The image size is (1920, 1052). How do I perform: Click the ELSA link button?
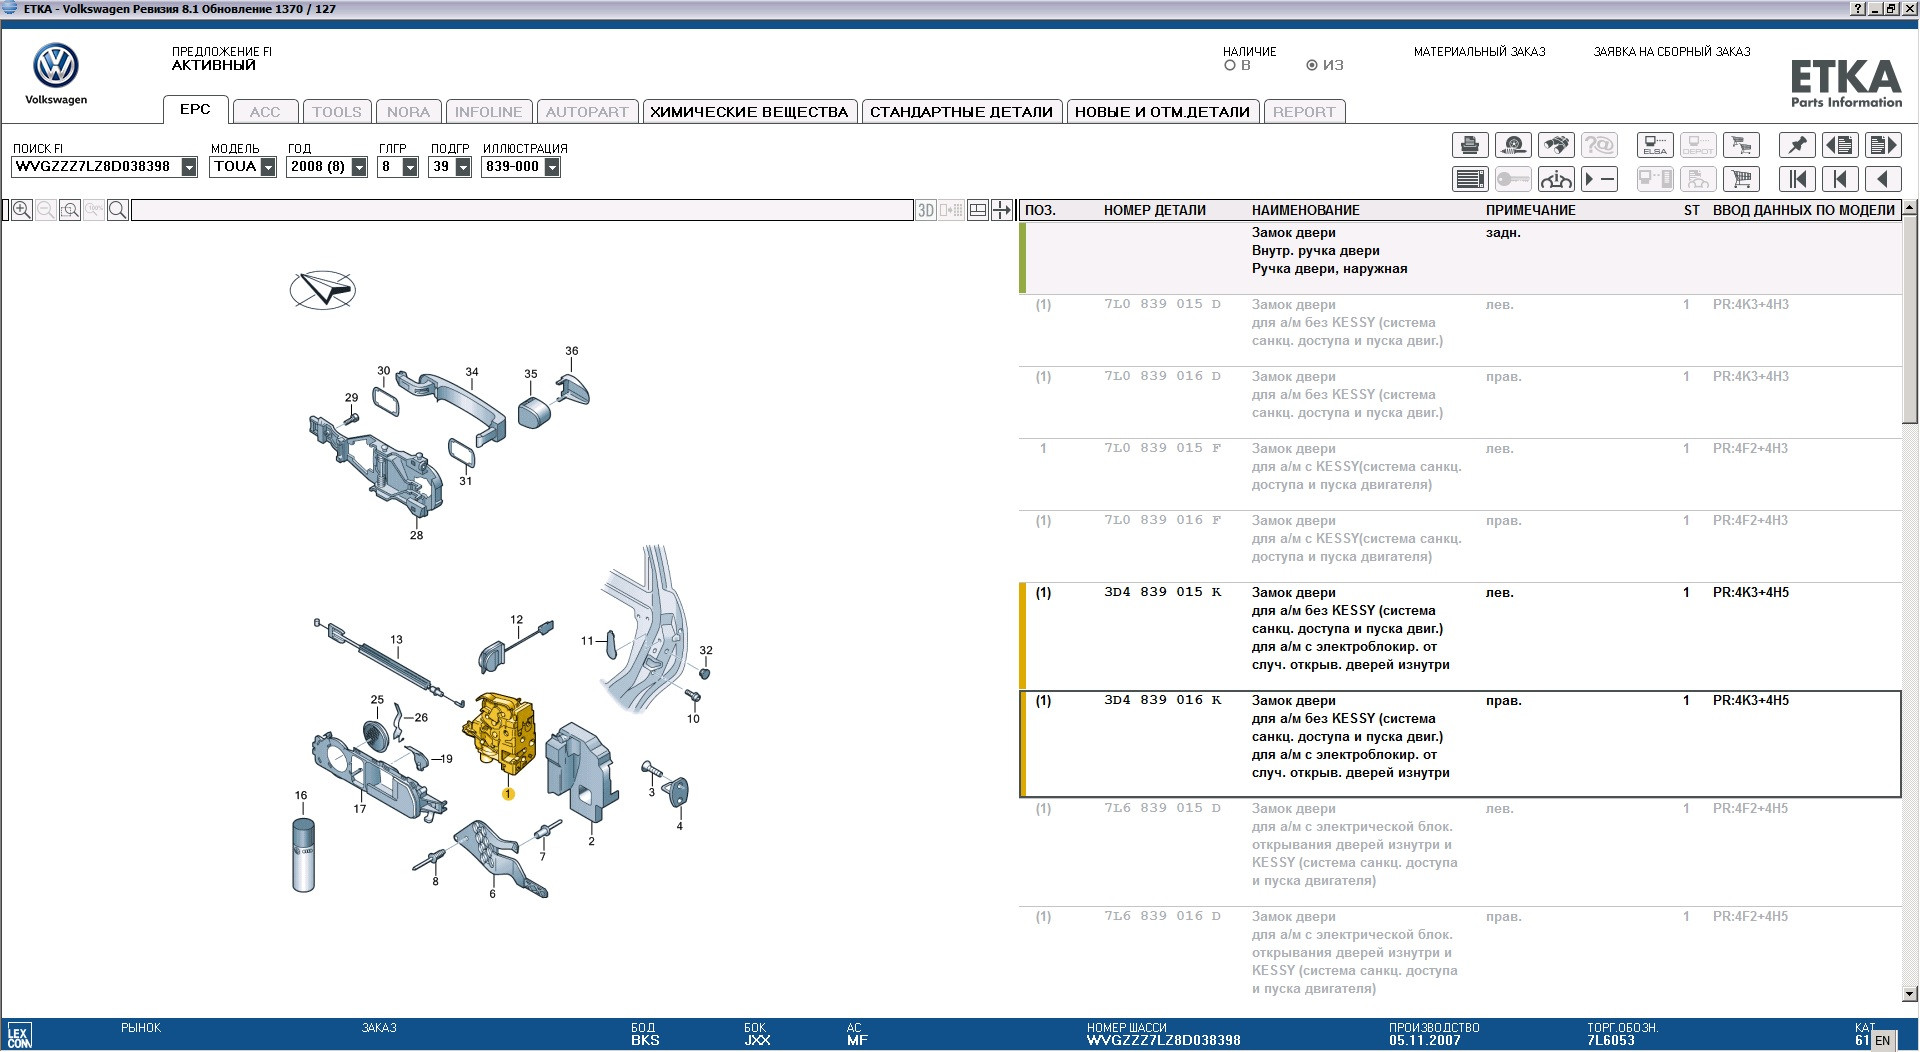click(x=1654, y=146)
